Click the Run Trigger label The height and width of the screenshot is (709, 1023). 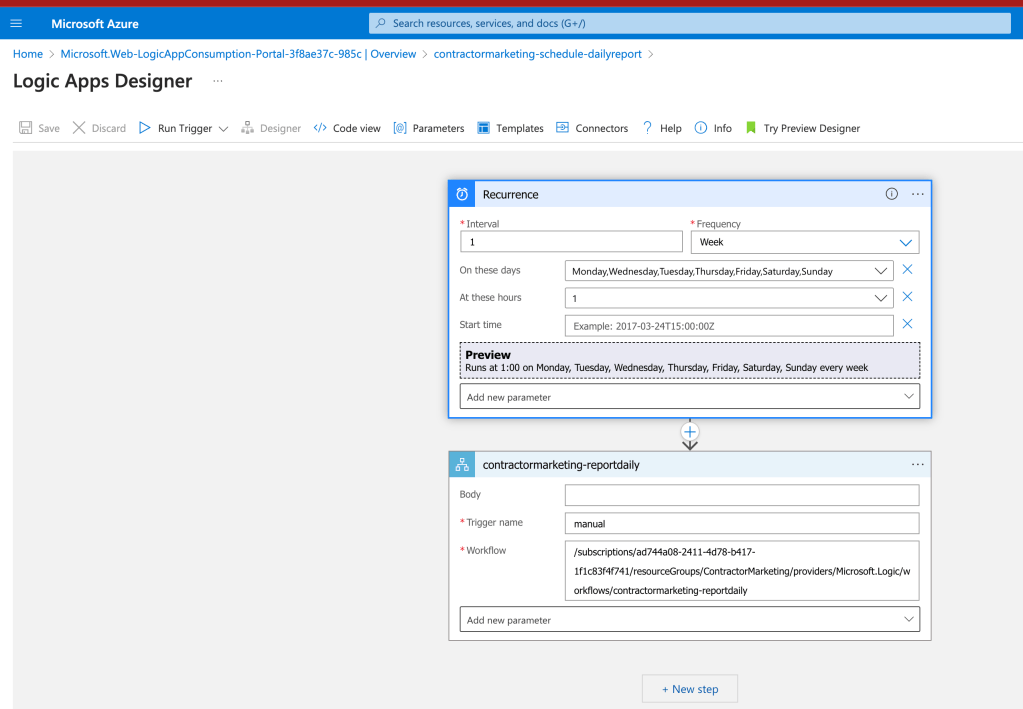tap(185, 128)
